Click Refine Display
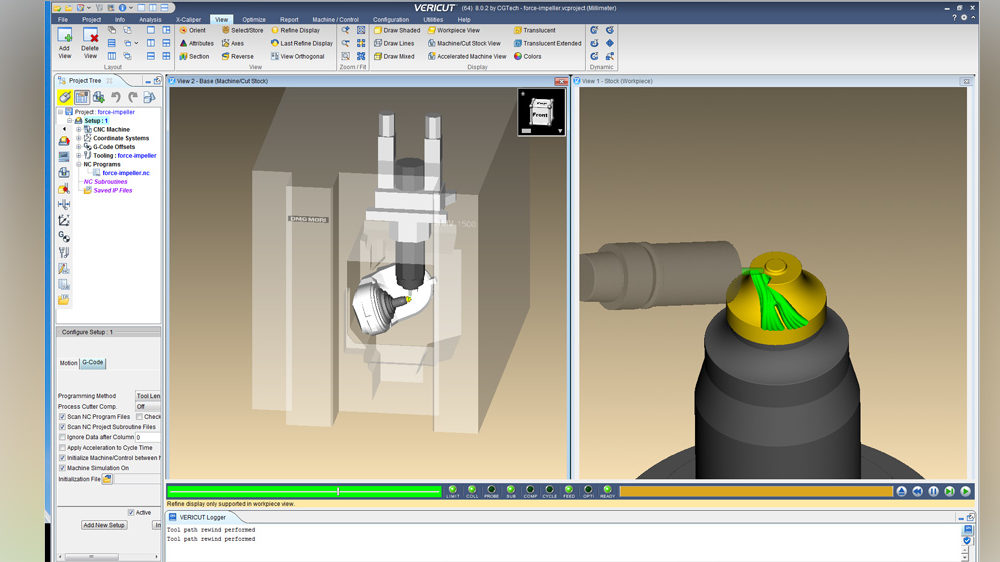 295,30
